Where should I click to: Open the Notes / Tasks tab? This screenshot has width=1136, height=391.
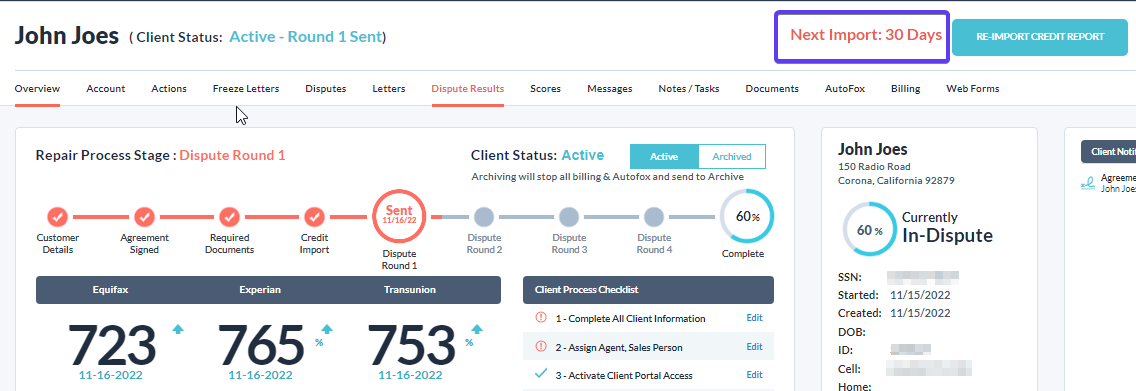tap(688, 88)
